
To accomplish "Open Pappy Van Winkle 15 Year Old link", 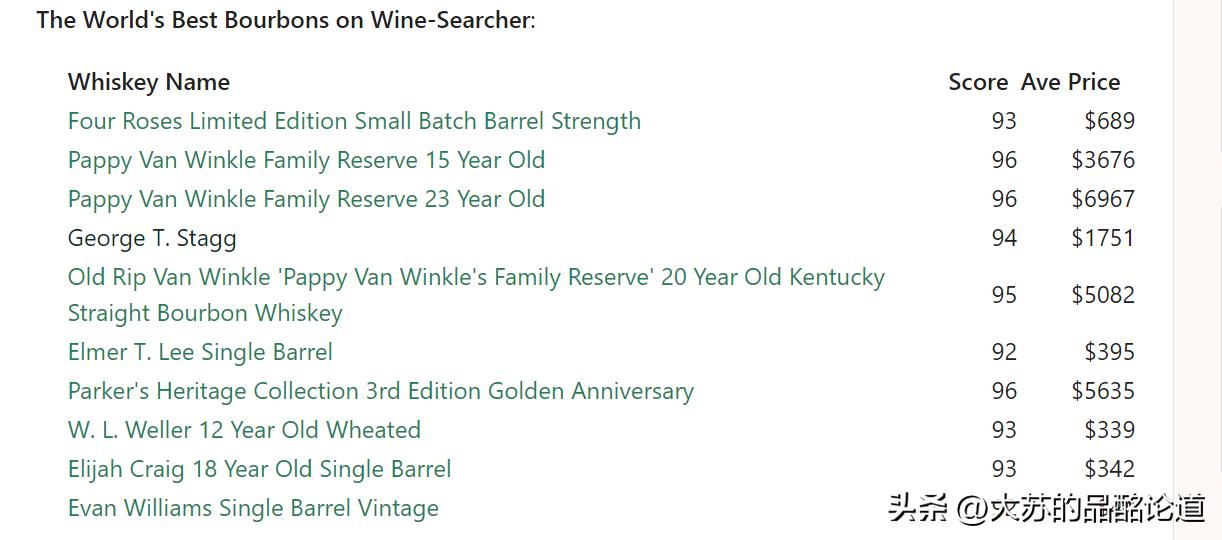I will pos(306,160).
